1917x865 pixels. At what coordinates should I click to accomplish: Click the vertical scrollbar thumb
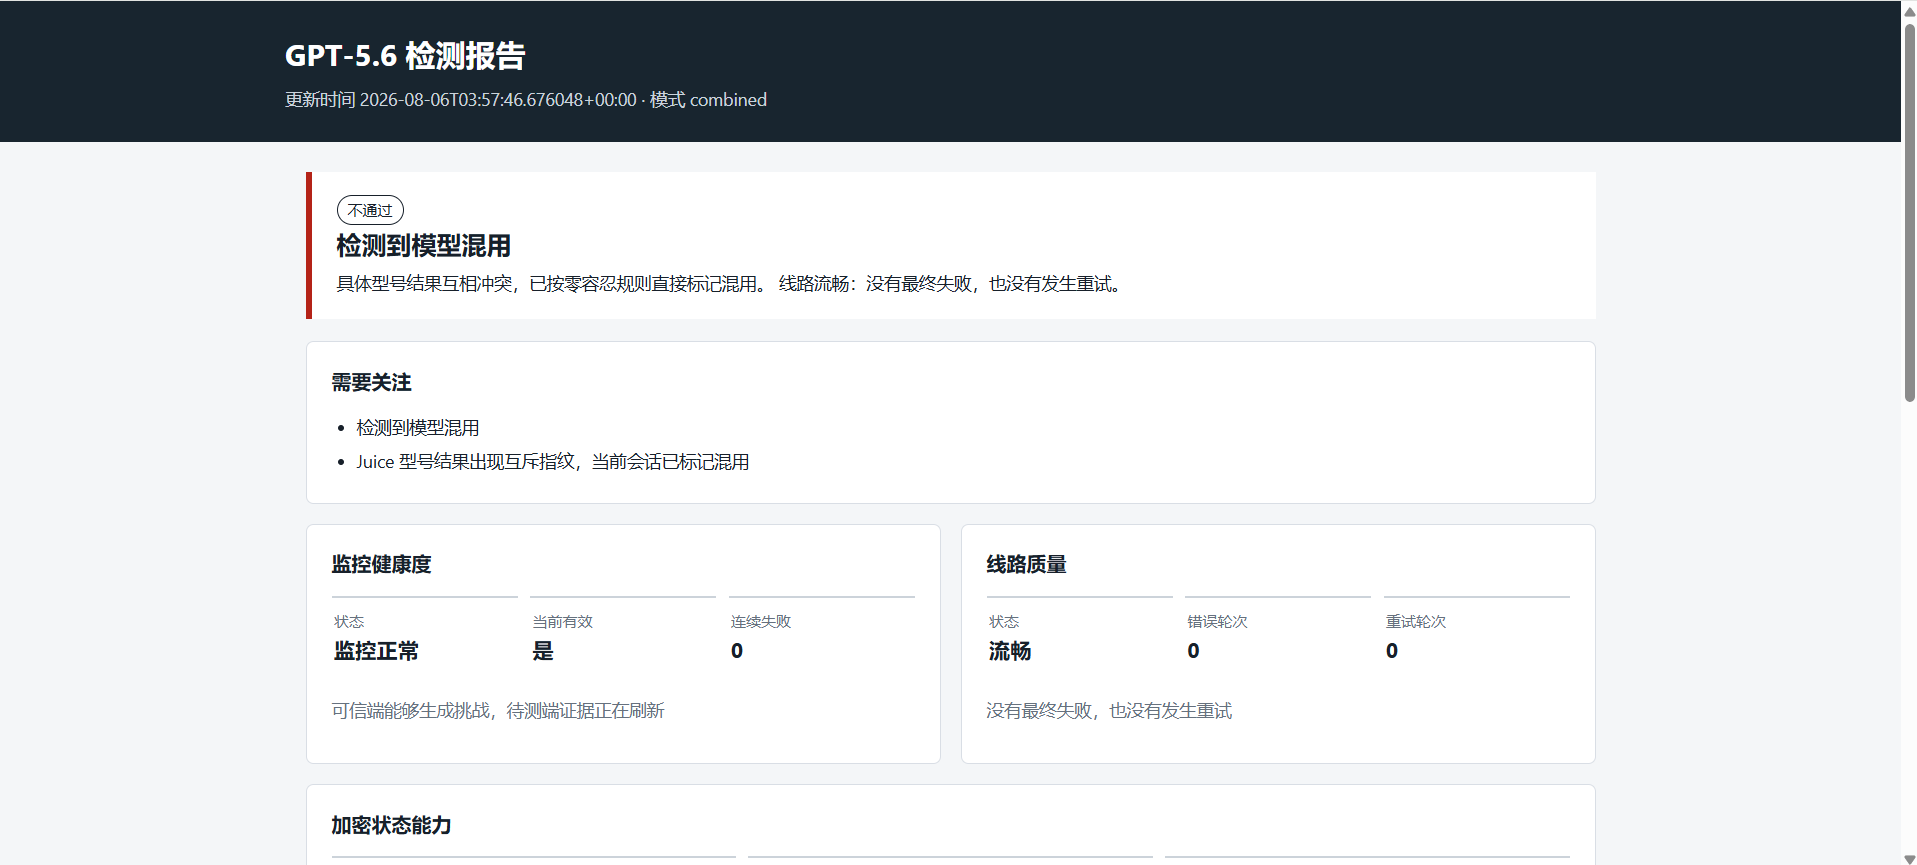[x=1909, y=212]
